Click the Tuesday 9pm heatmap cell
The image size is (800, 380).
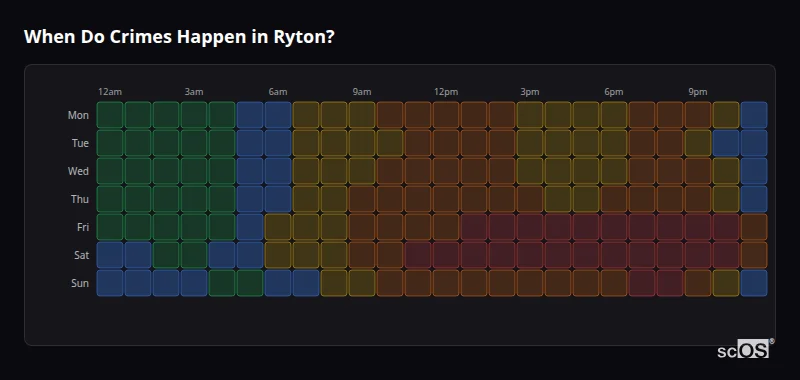698,143
